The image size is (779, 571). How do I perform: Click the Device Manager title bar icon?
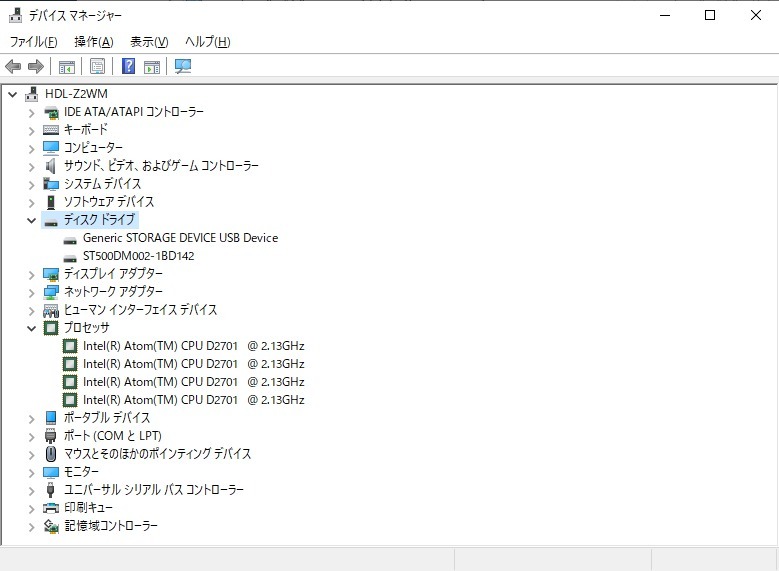15,15
